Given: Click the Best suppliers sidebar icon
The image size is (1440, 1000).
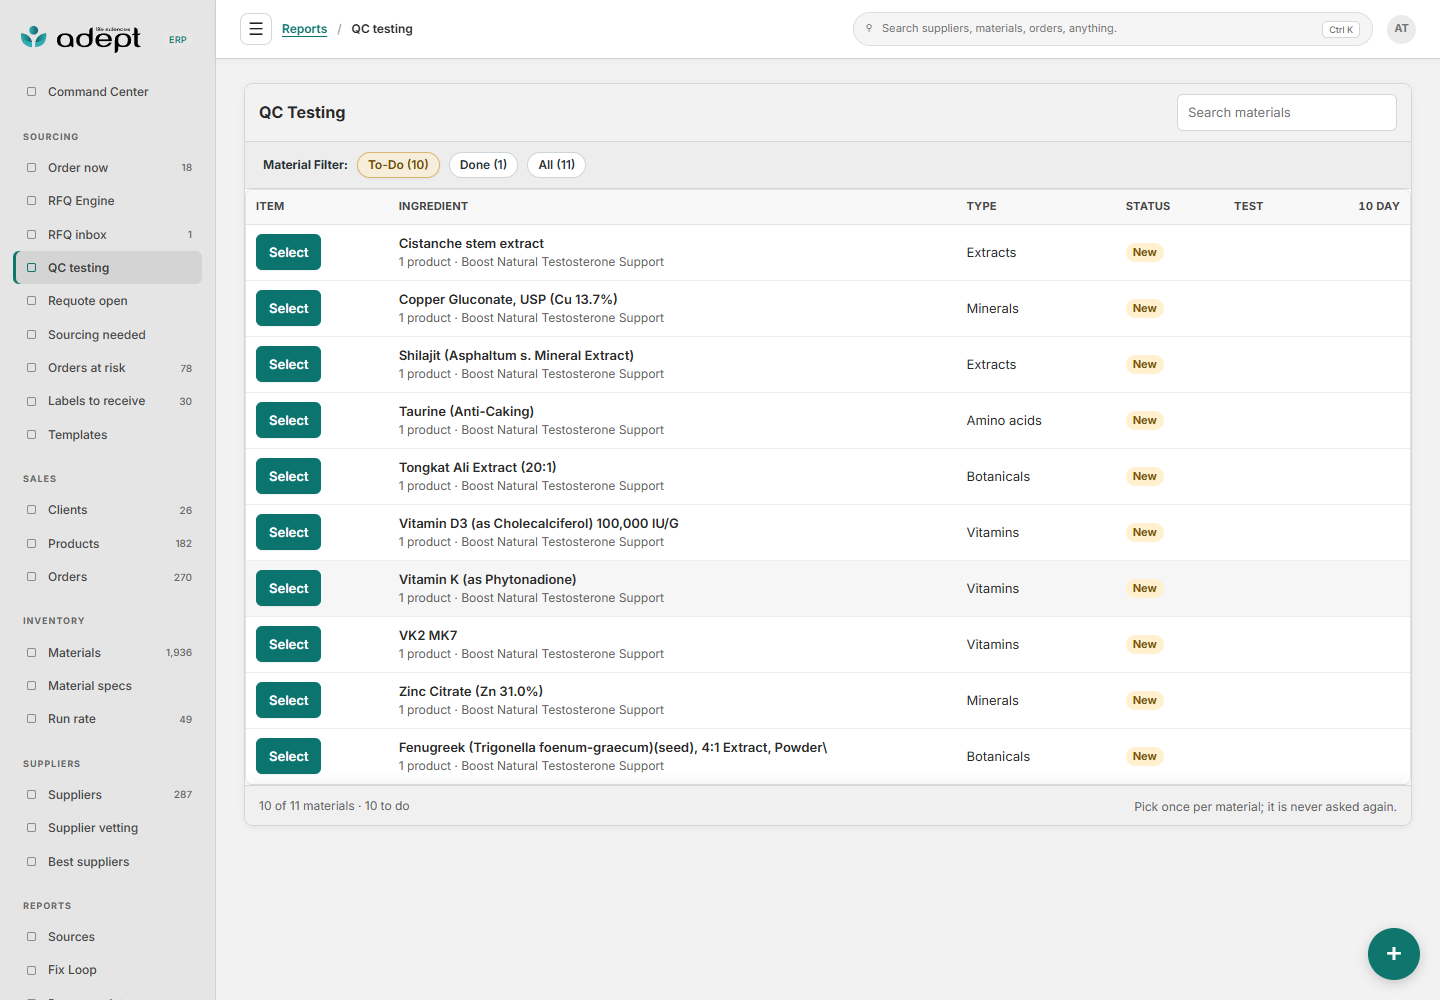Looking at the screenshot, I should tap(31, 862).
